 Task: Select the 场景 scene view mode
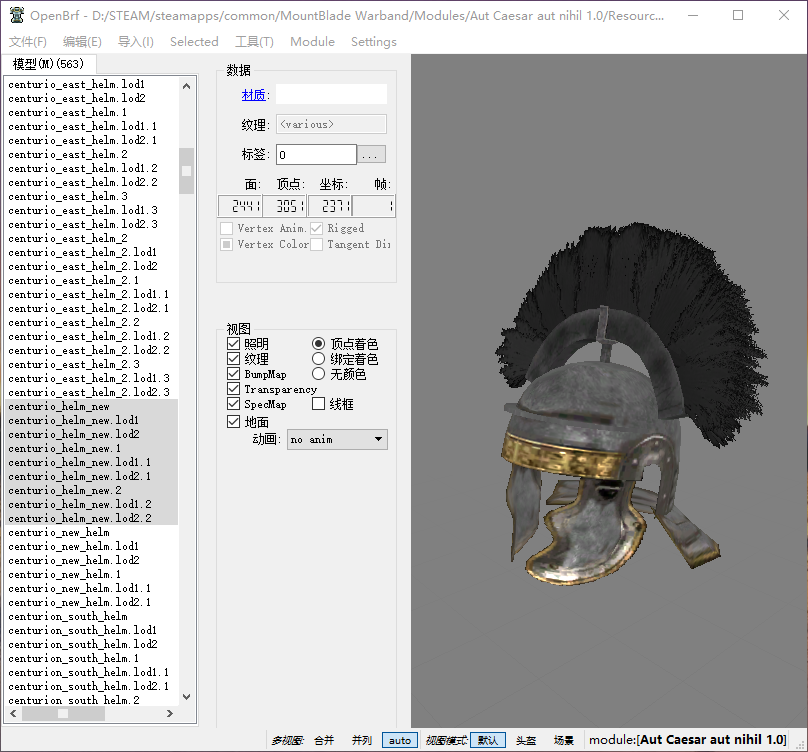click(x=564, y=741)
